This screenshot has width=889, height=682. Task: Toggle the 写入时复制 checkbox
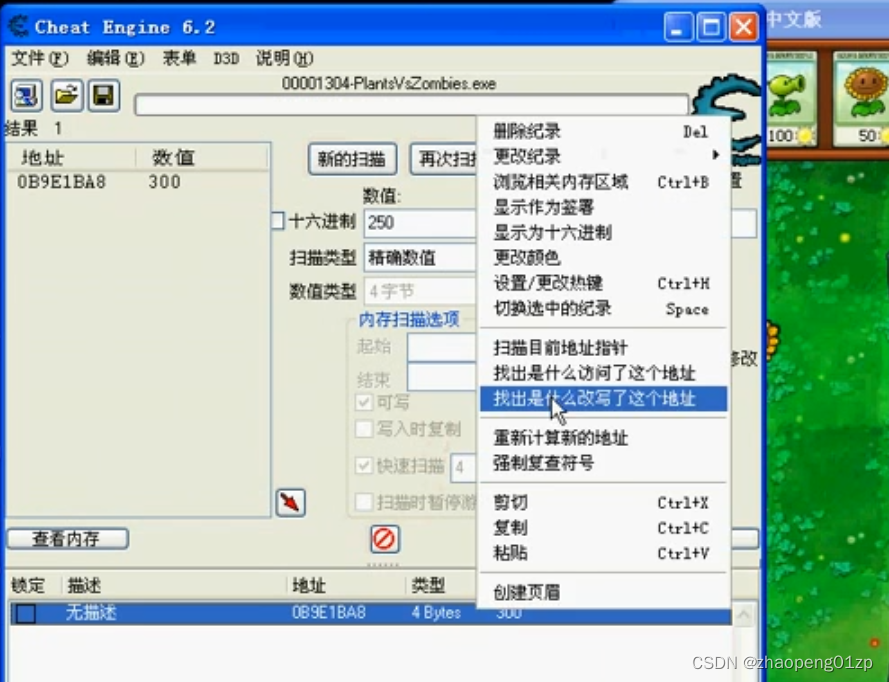tap(363, 429)
